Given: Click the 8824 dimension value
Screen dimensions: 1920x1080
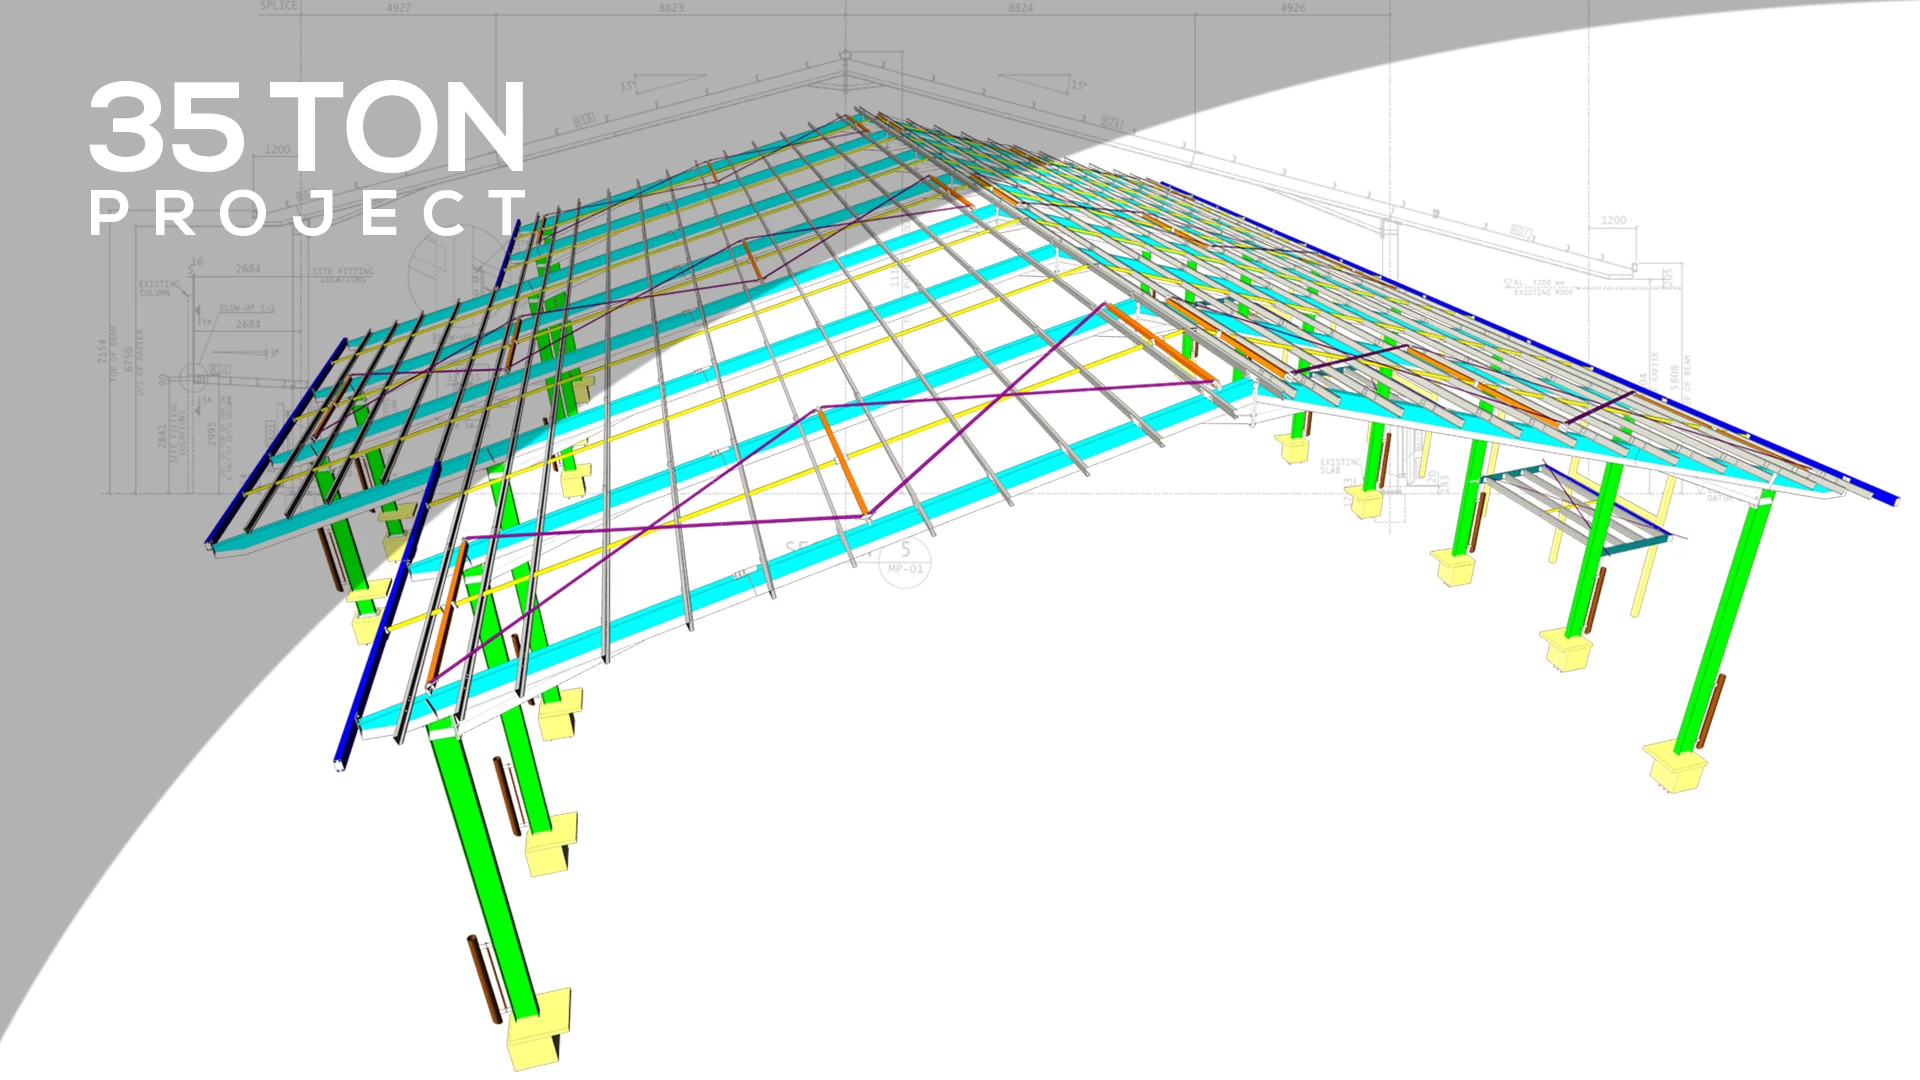Looking at the screenshot, I should coord(1020,8).
